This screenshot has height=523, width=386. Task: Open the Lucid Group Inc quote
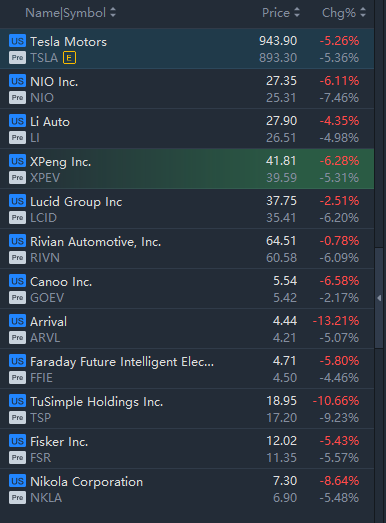point(187,209)
